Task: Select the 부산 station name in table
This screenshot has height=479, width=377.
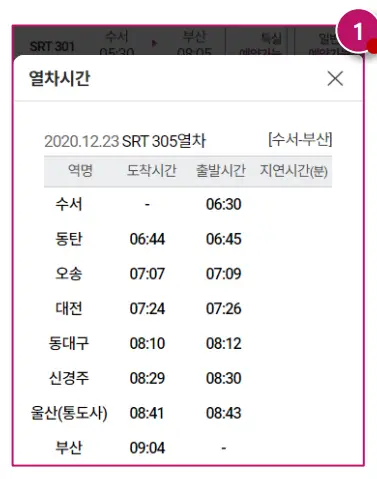Action: [x=69, y=448]
